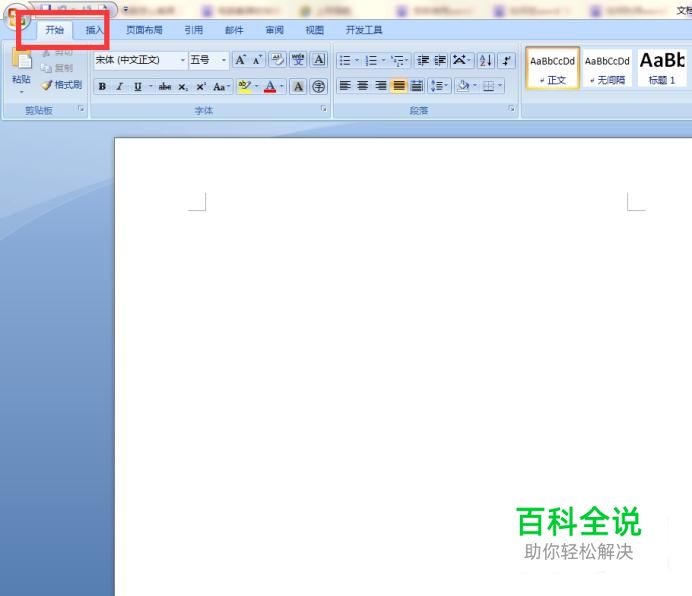Viewport: 692px width, 596px height.
Task: Open the Borders dropdown arrow
Action: click(x=500, y=85)
